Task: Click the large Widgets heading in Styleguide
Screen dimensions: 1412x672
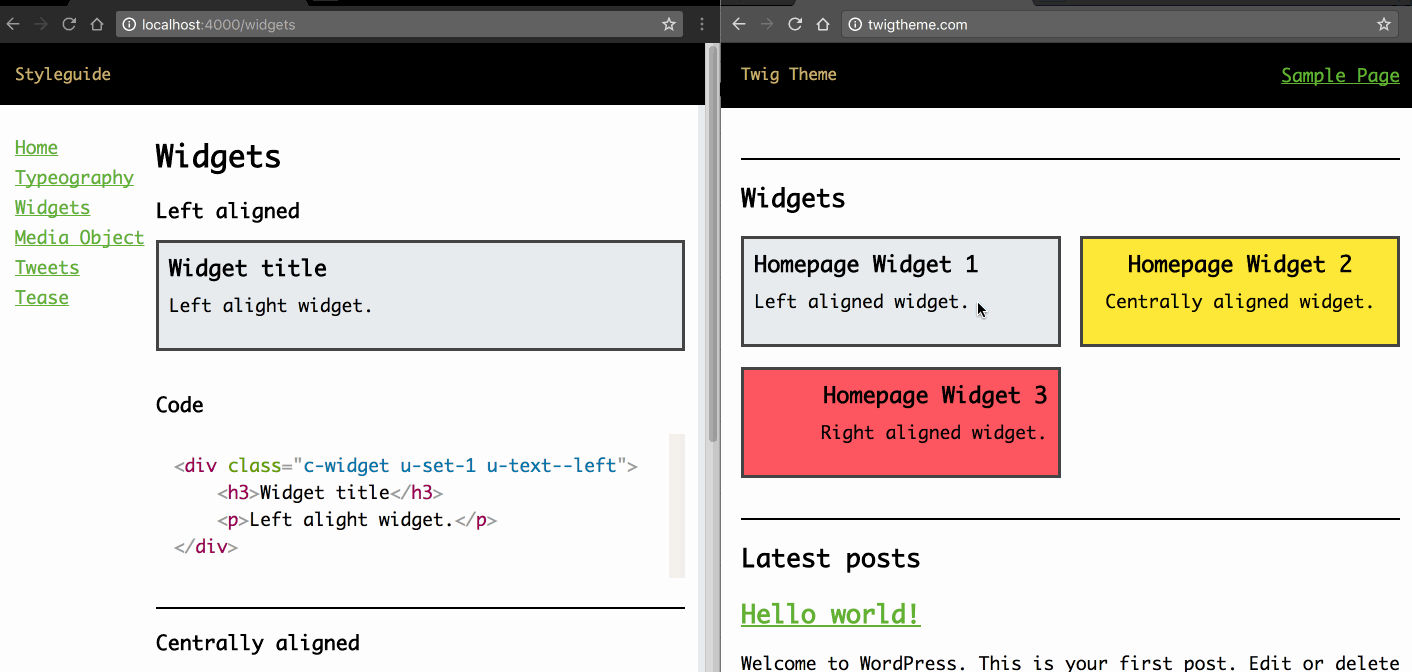Action: [218, 157]
